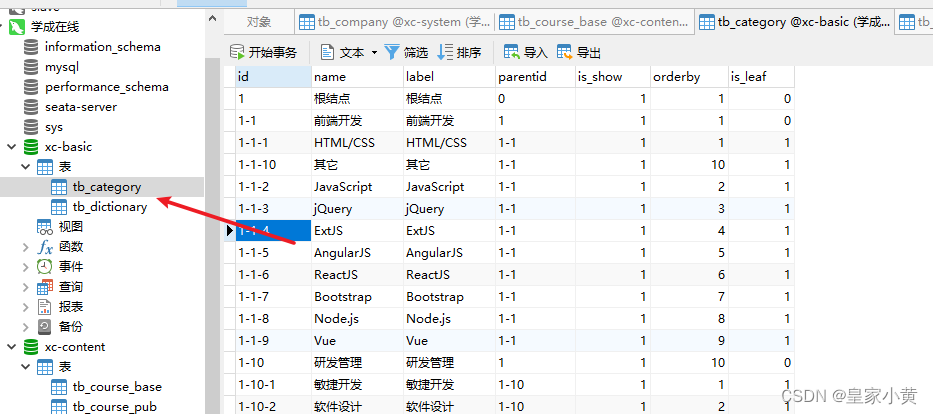Collapse the xc-content database node
The image size is (933, 414).
(x=11, y=347)
